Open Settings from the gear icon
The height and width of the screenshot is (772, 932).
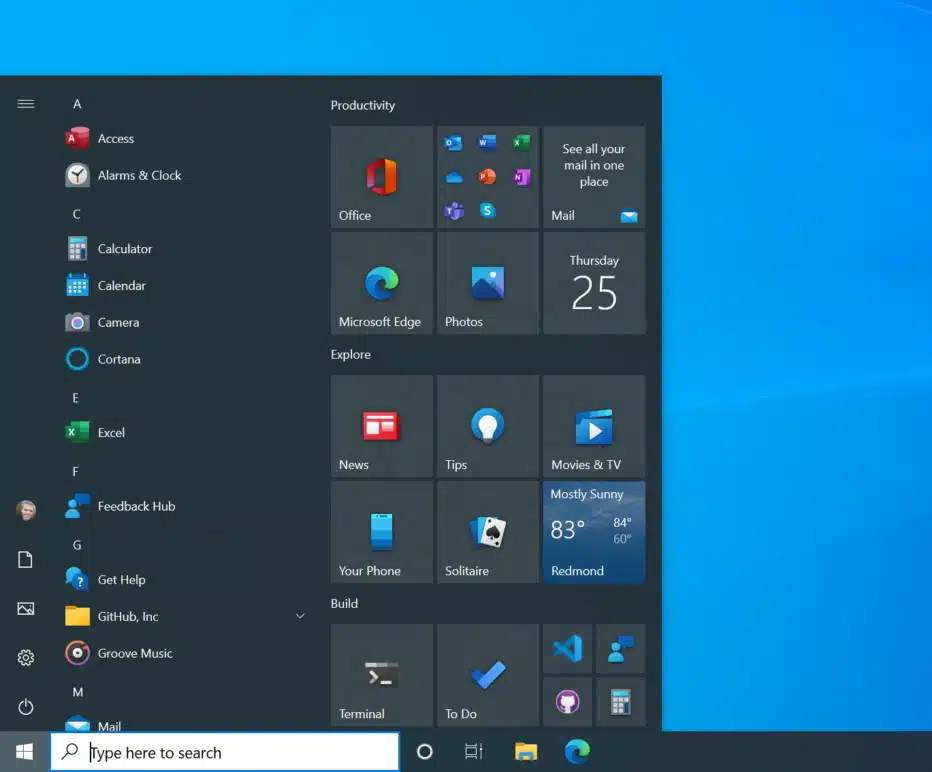tap(26, 657)
